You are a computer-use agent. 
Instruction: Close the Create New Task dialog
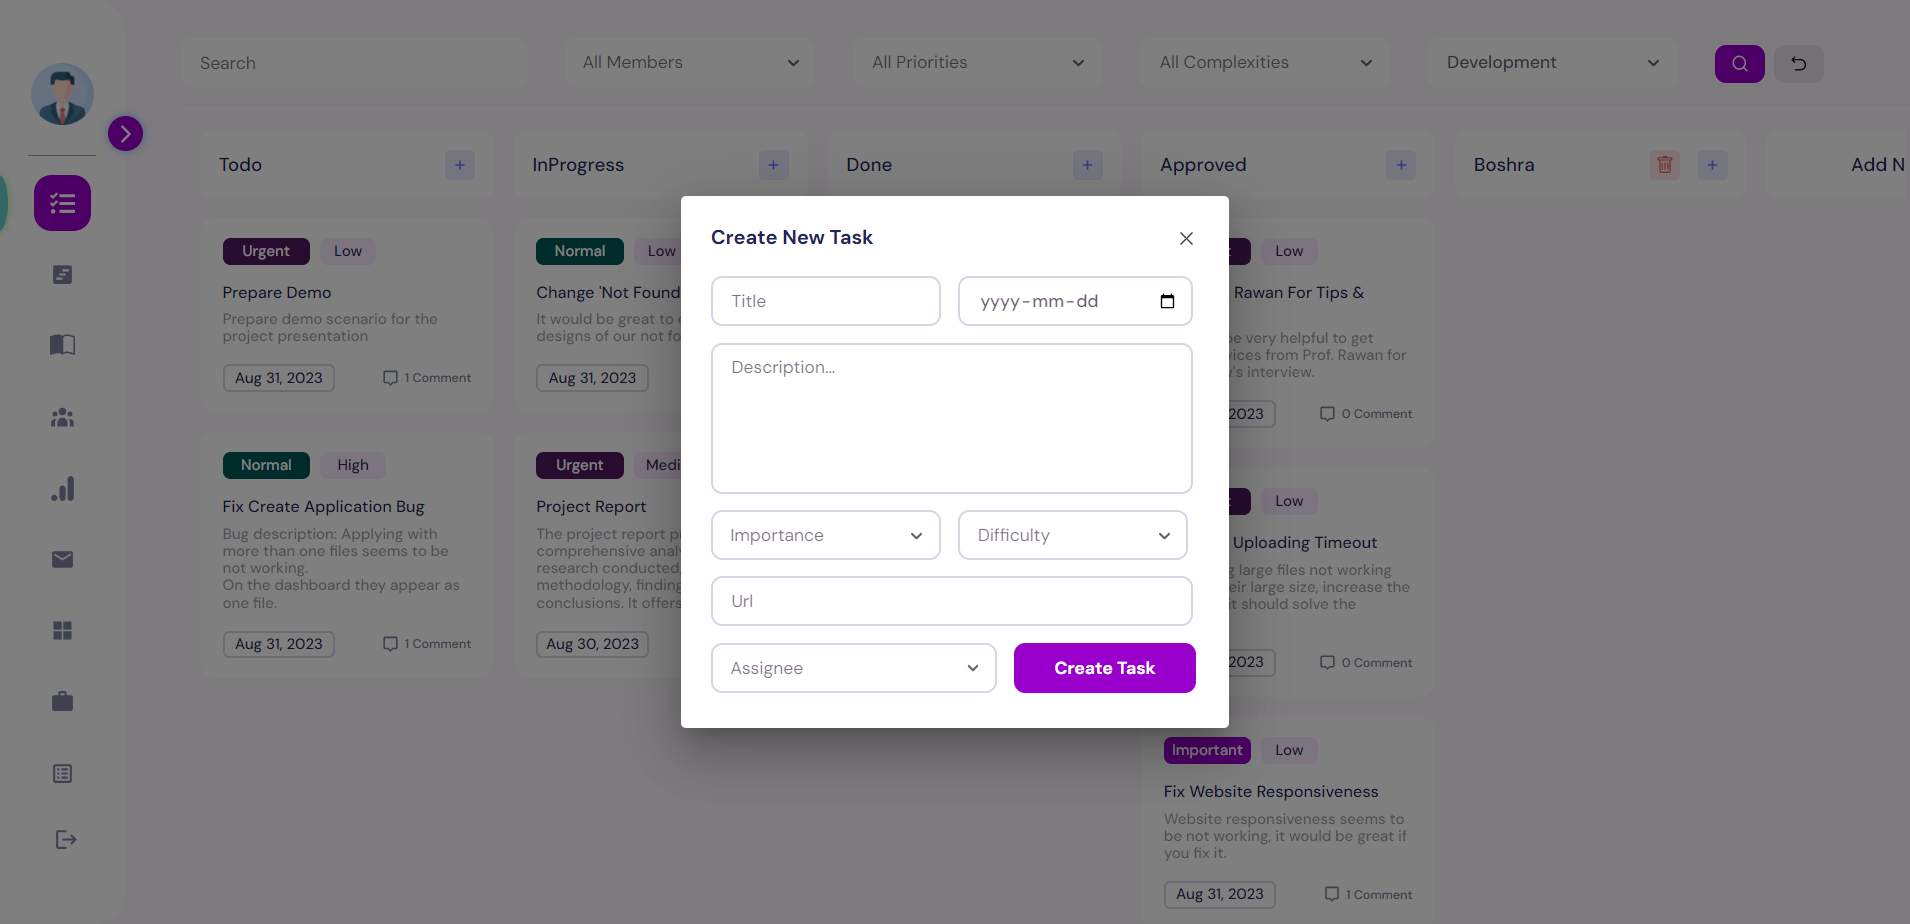point(1185,238)
